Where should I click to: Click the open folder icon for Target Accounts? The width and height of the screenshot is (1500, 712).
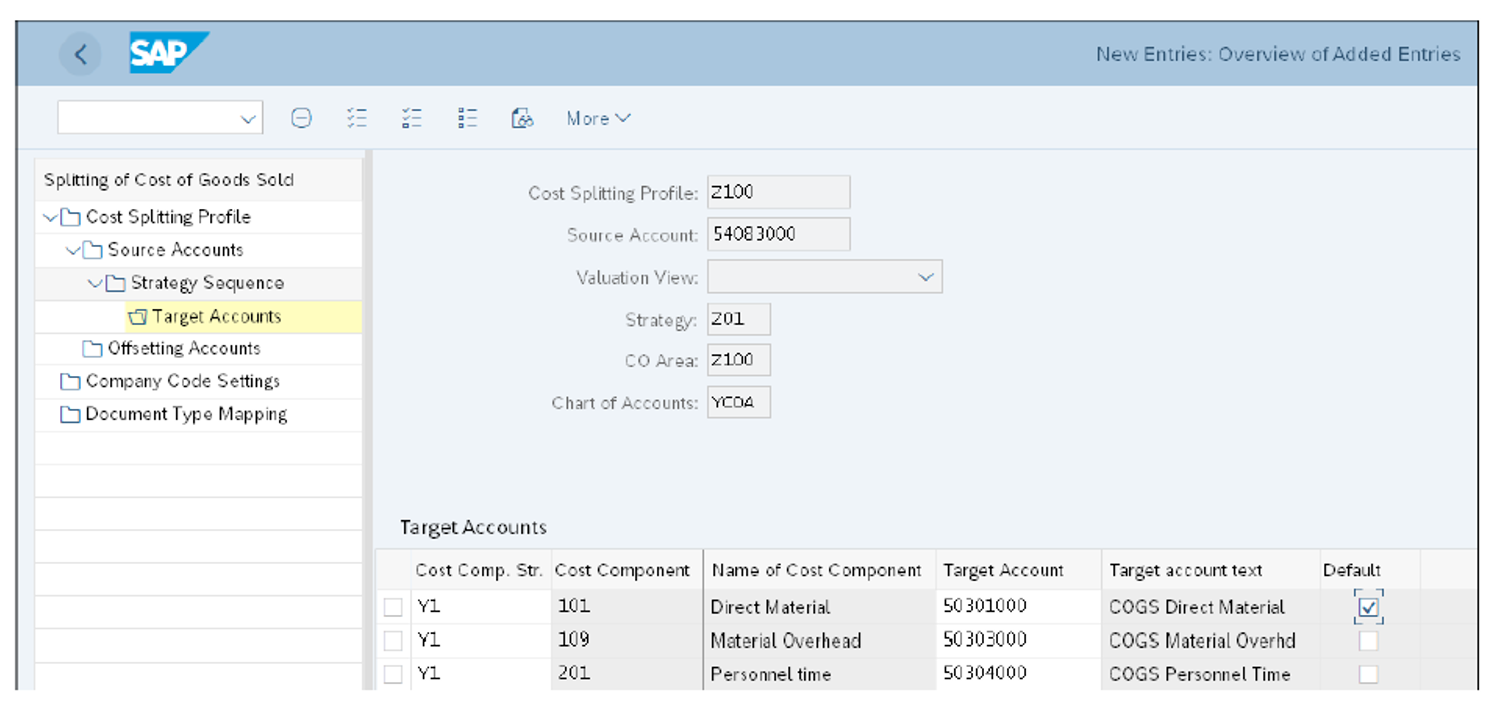pos(138,316)
